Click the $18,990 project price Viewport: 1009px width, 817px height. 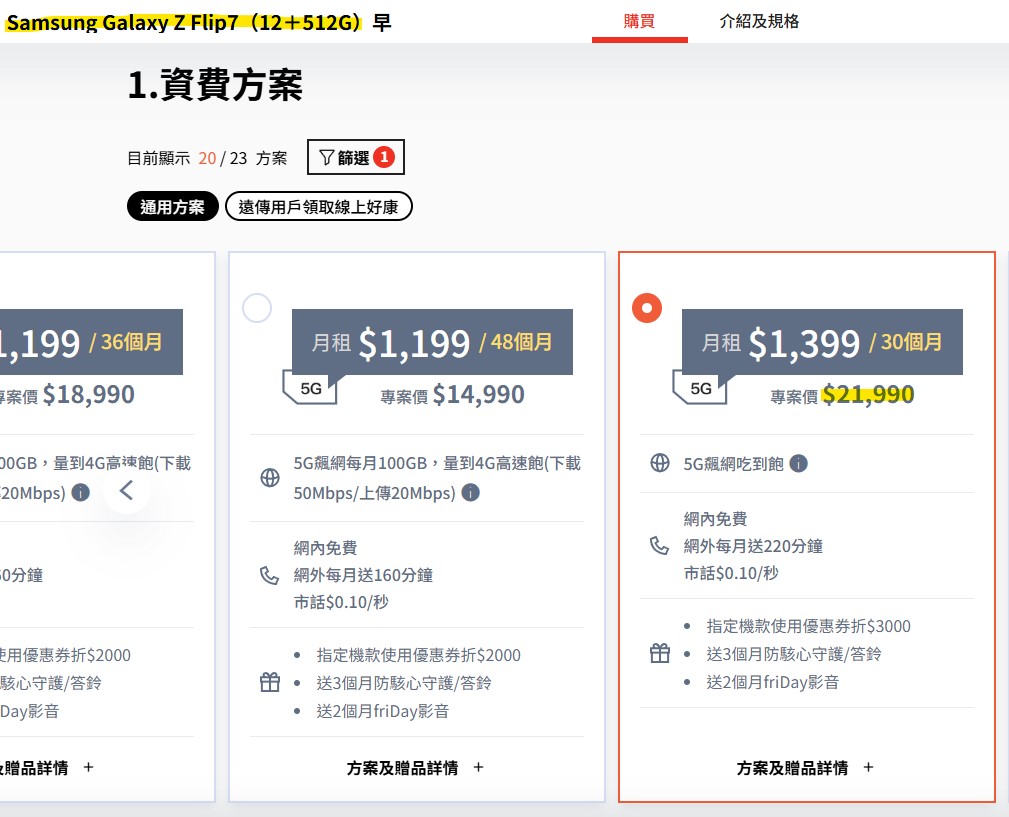click(x=88, y=394)
